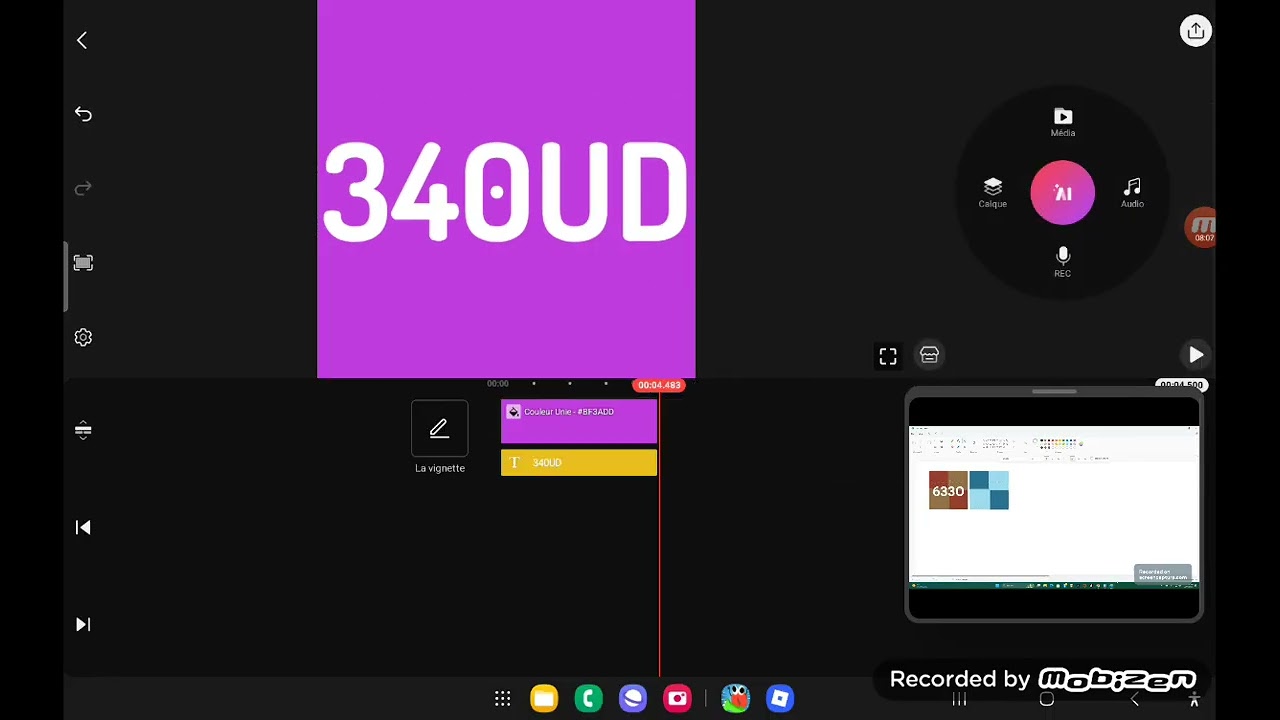Tap the Android home button
Viewport: 1280px width, 720px height.
(x=1047, y=700)
